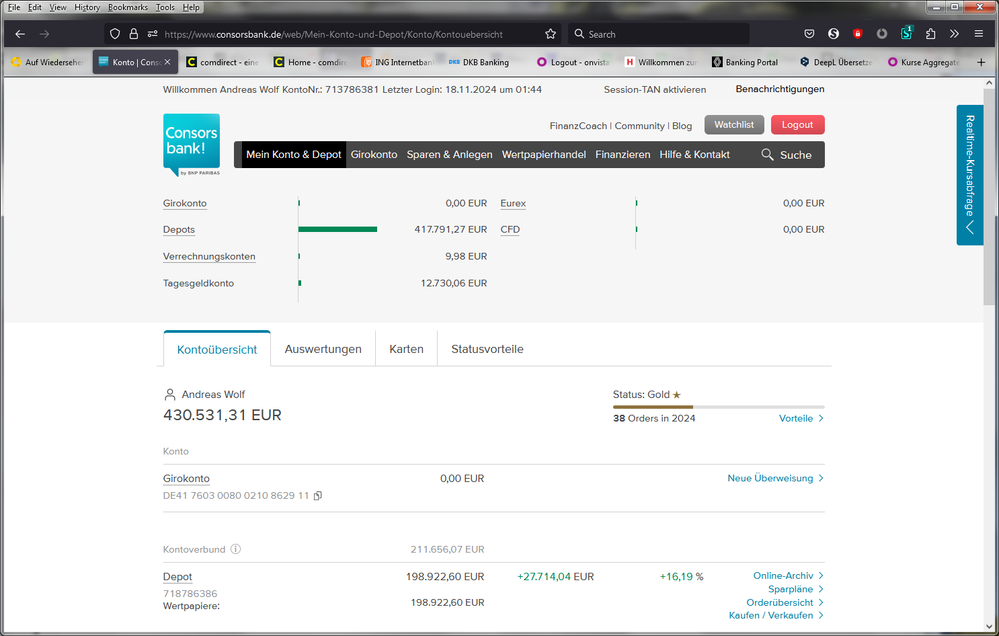999x636 pixels.
Task: Open the Hilfe & Kontakt navigation item
Action: 694,154
